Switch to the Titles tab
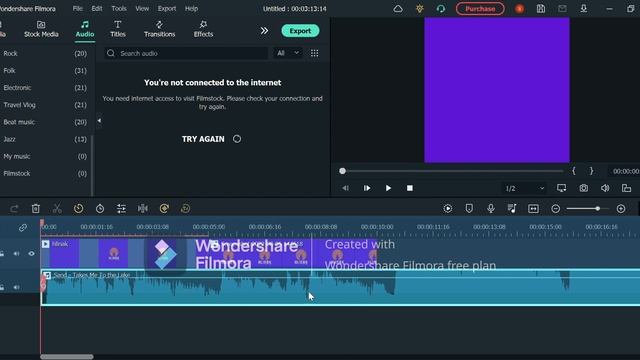640x360 pixels. 118,29
